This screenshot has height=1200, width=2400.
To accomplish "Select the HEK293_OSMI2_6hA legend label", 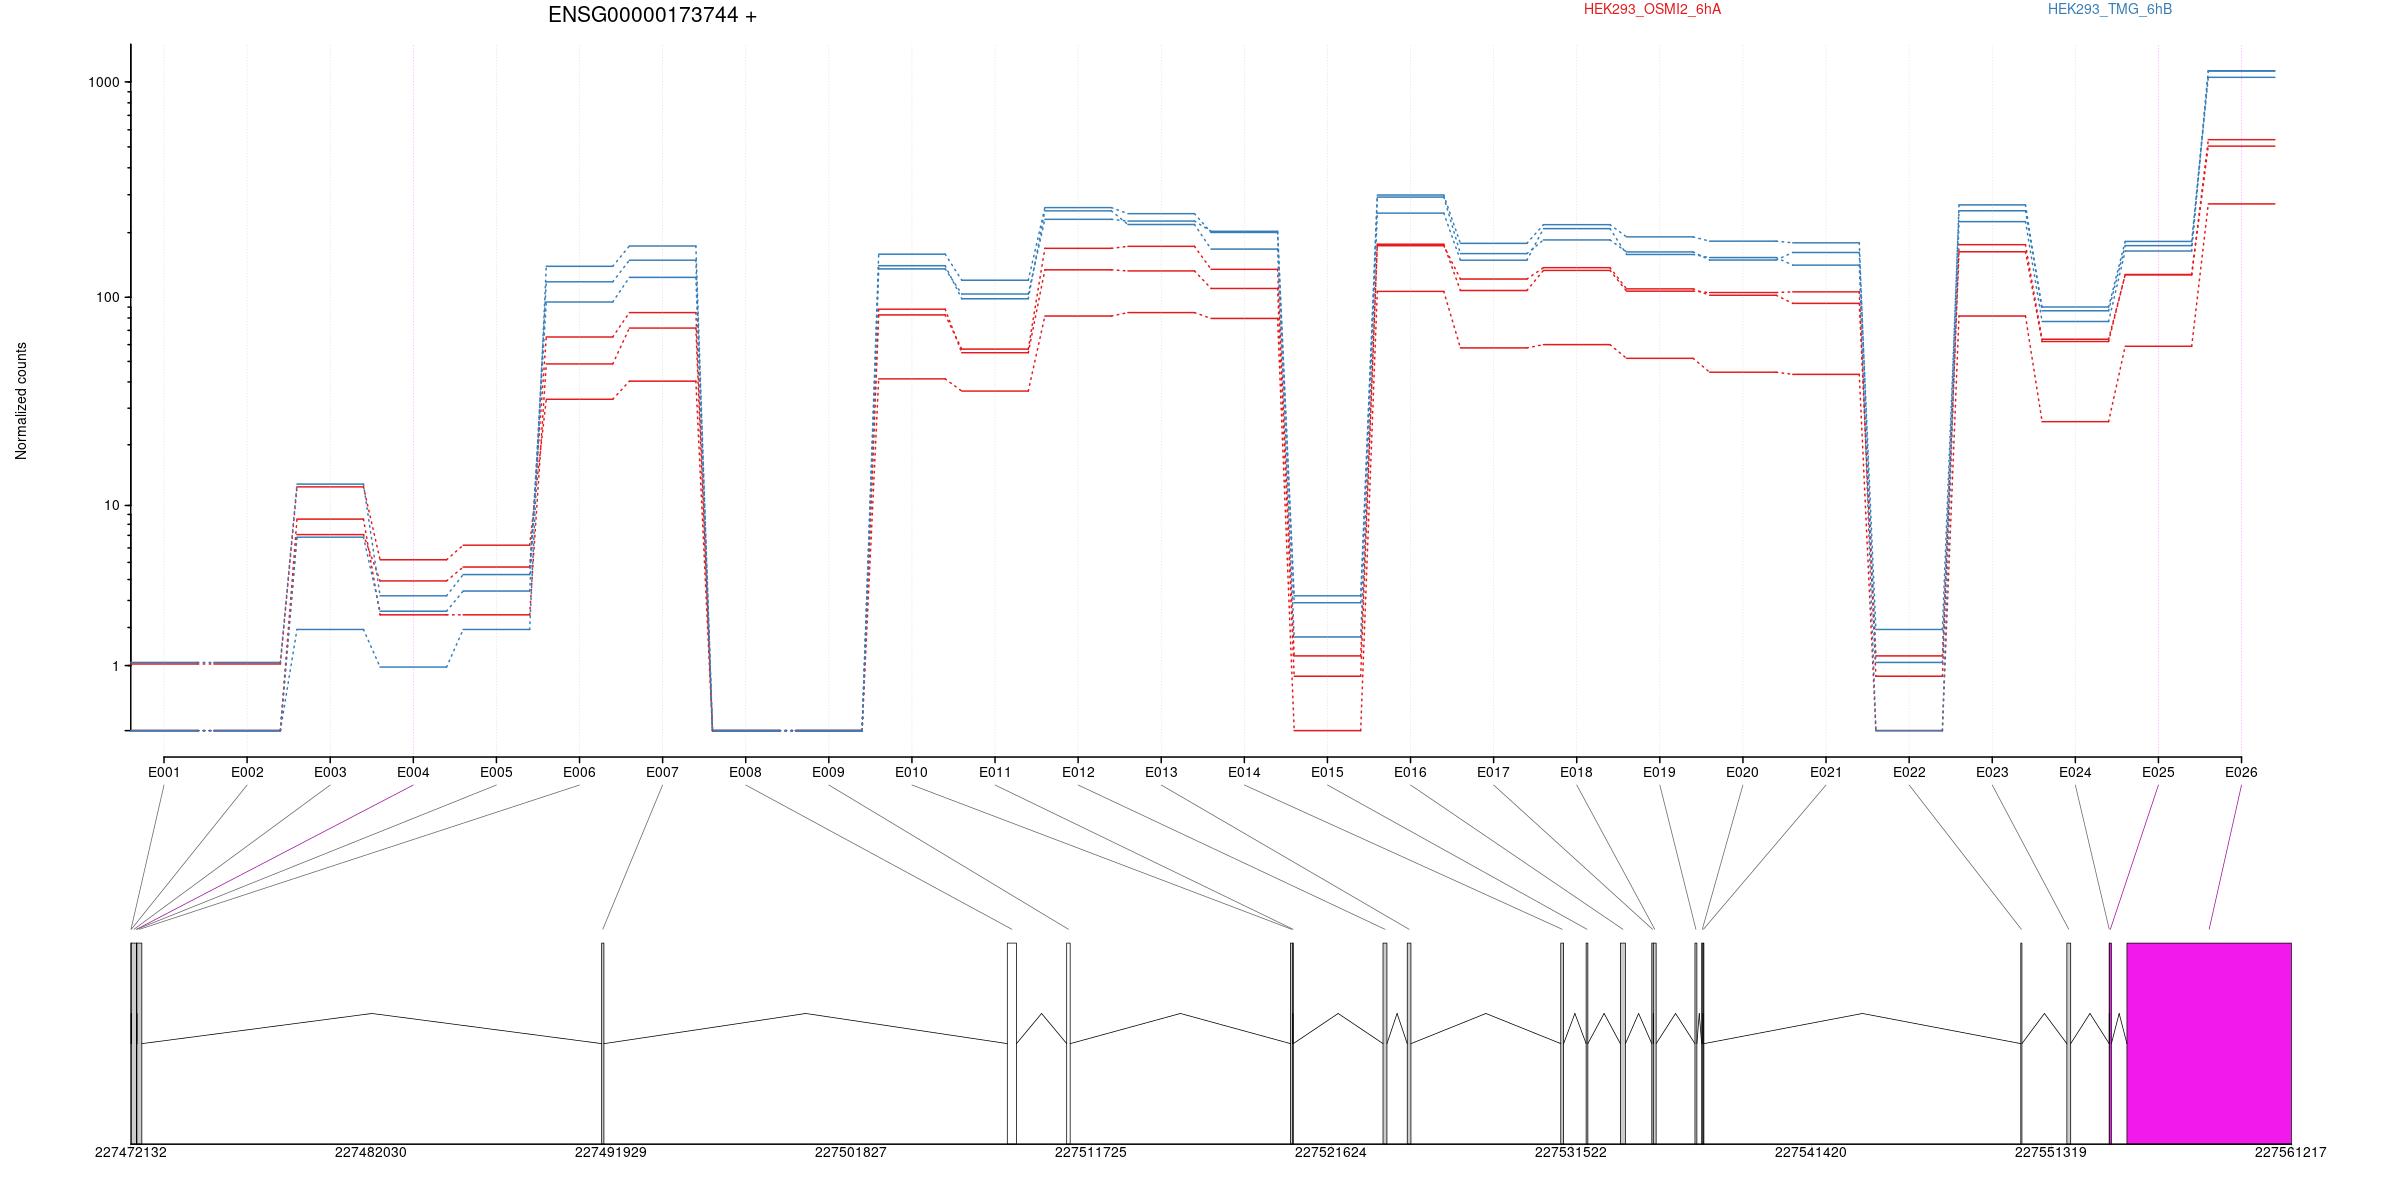I will (x=1652, y=9).
